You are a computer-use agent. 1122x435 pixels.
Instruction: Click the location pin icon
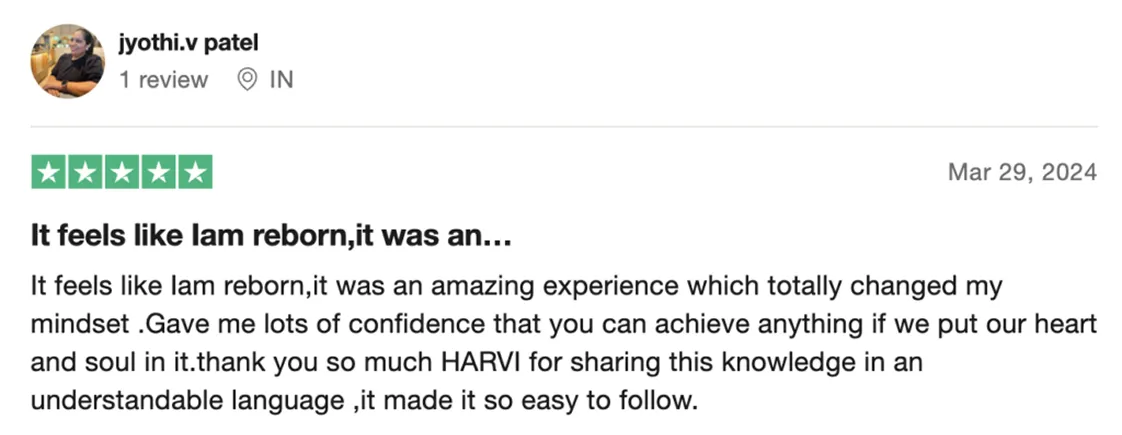click(x=246, y=80)
